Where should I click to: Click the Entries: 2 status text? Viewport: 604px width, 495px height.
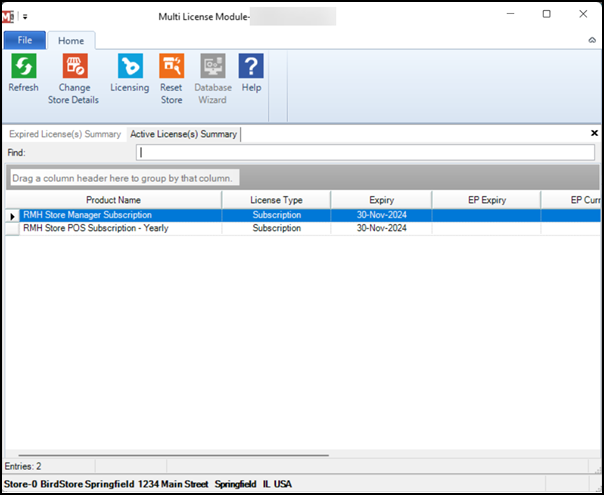[x=23, y=466]
